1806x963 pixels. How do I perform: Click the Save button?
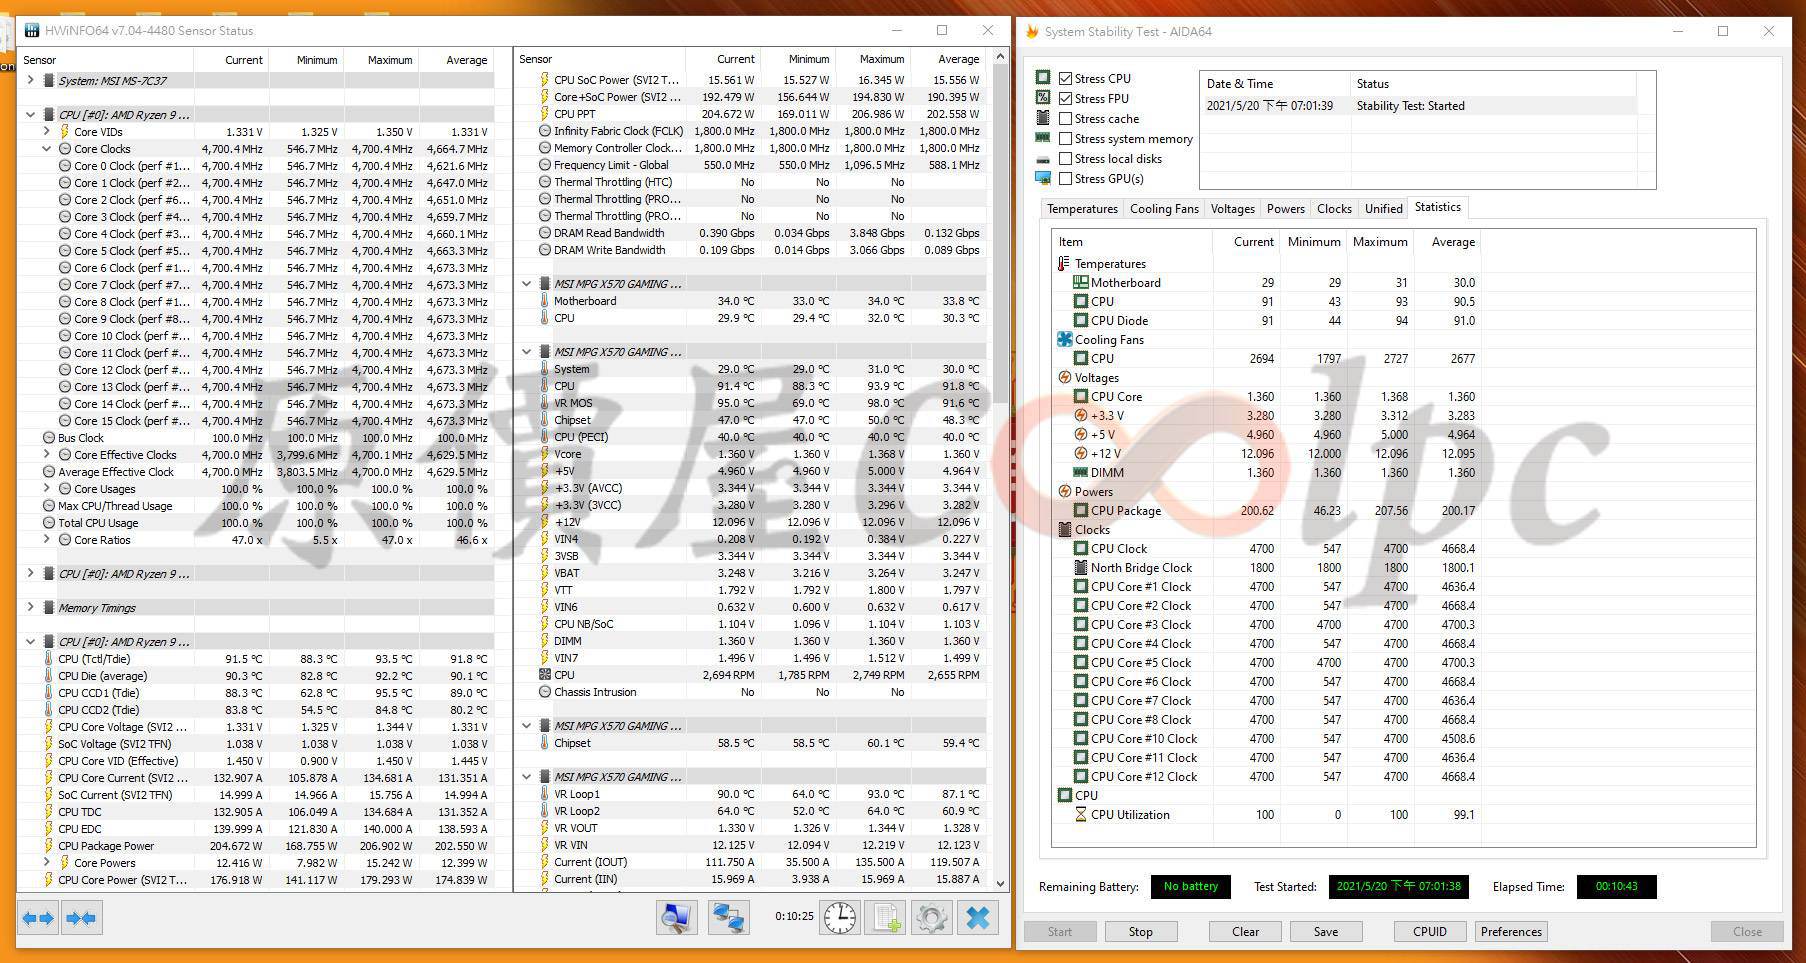[1325, 931]
